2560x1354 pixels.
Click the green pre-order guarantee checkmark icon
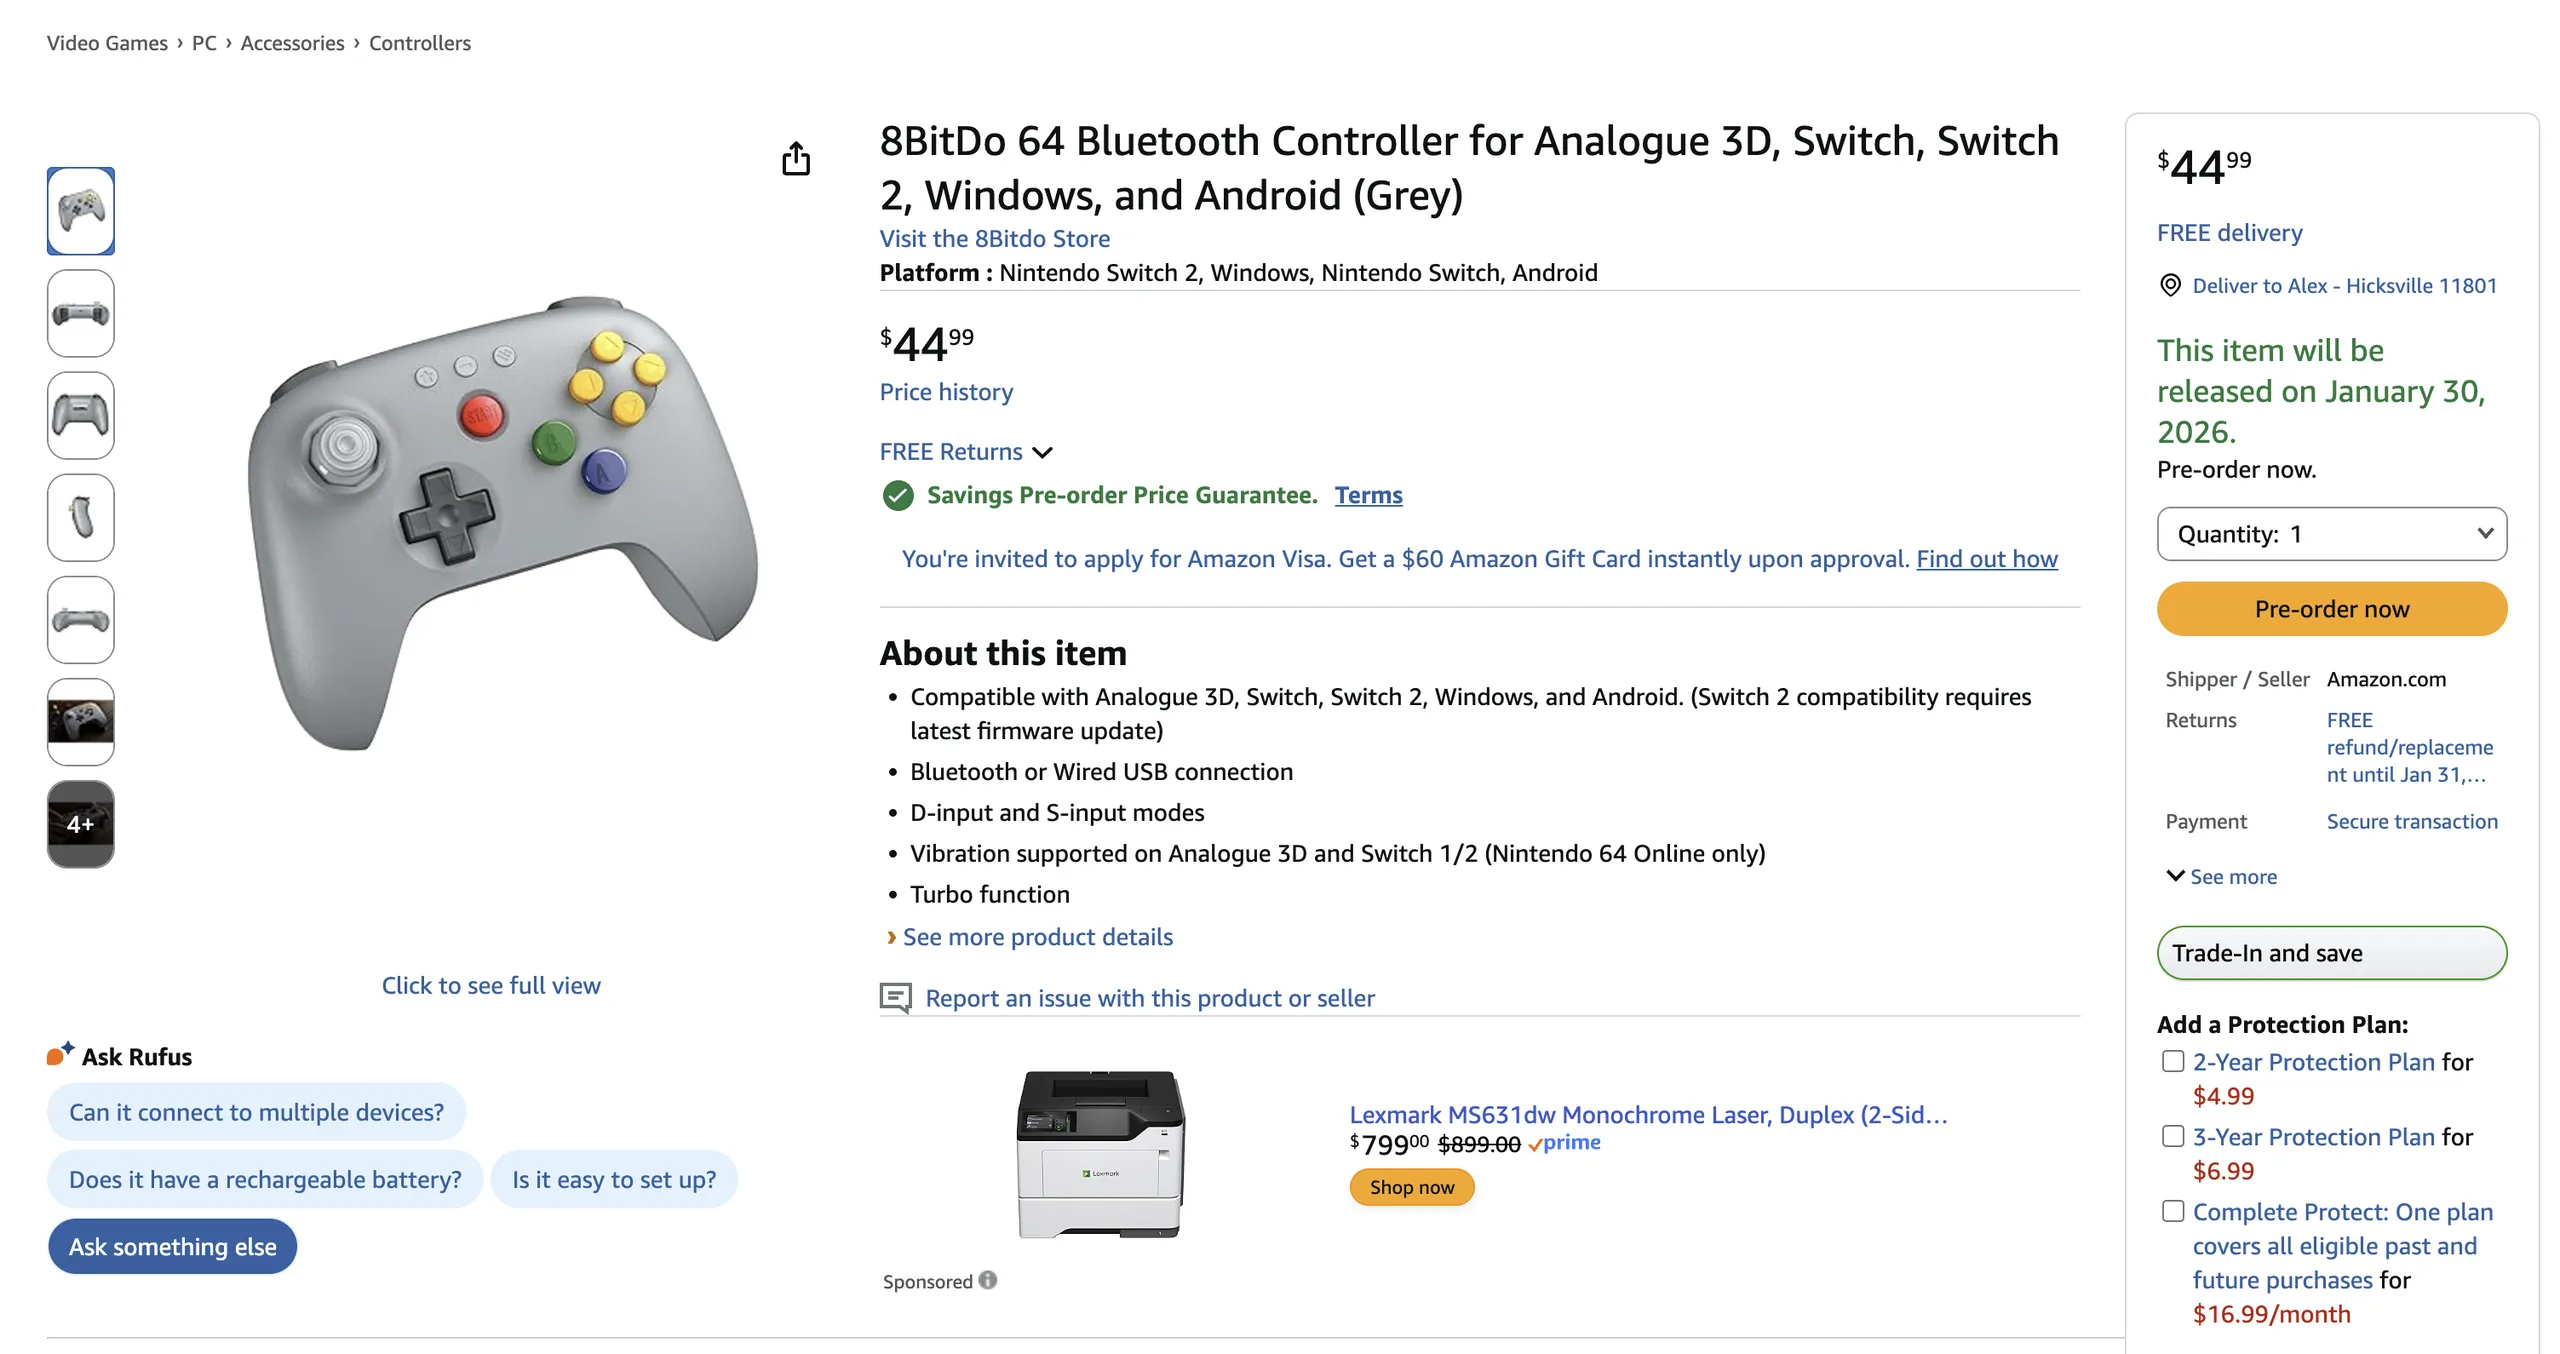pos(897,495)
